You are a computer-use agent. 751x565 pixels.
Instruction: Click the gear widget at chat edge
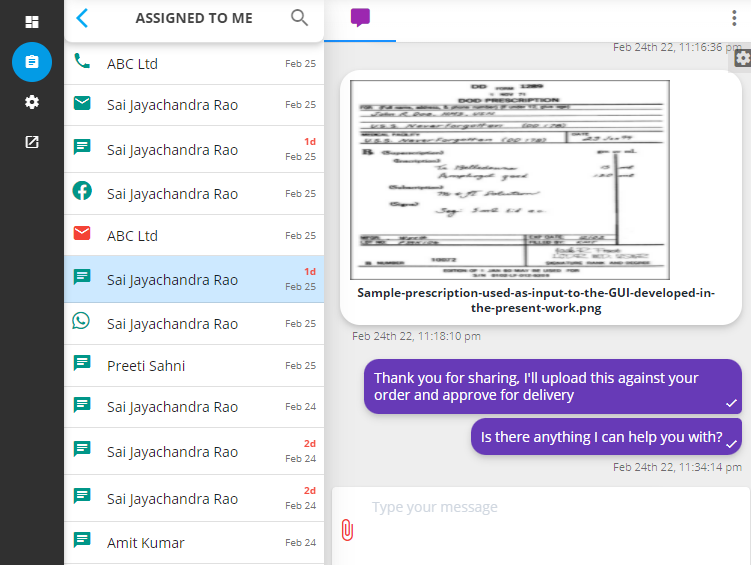[742, 59]
